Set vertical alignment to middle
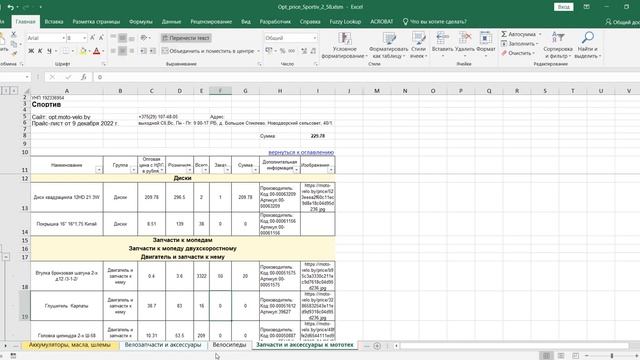The width and height of the screenshot is (640, 360). [122, 38]
